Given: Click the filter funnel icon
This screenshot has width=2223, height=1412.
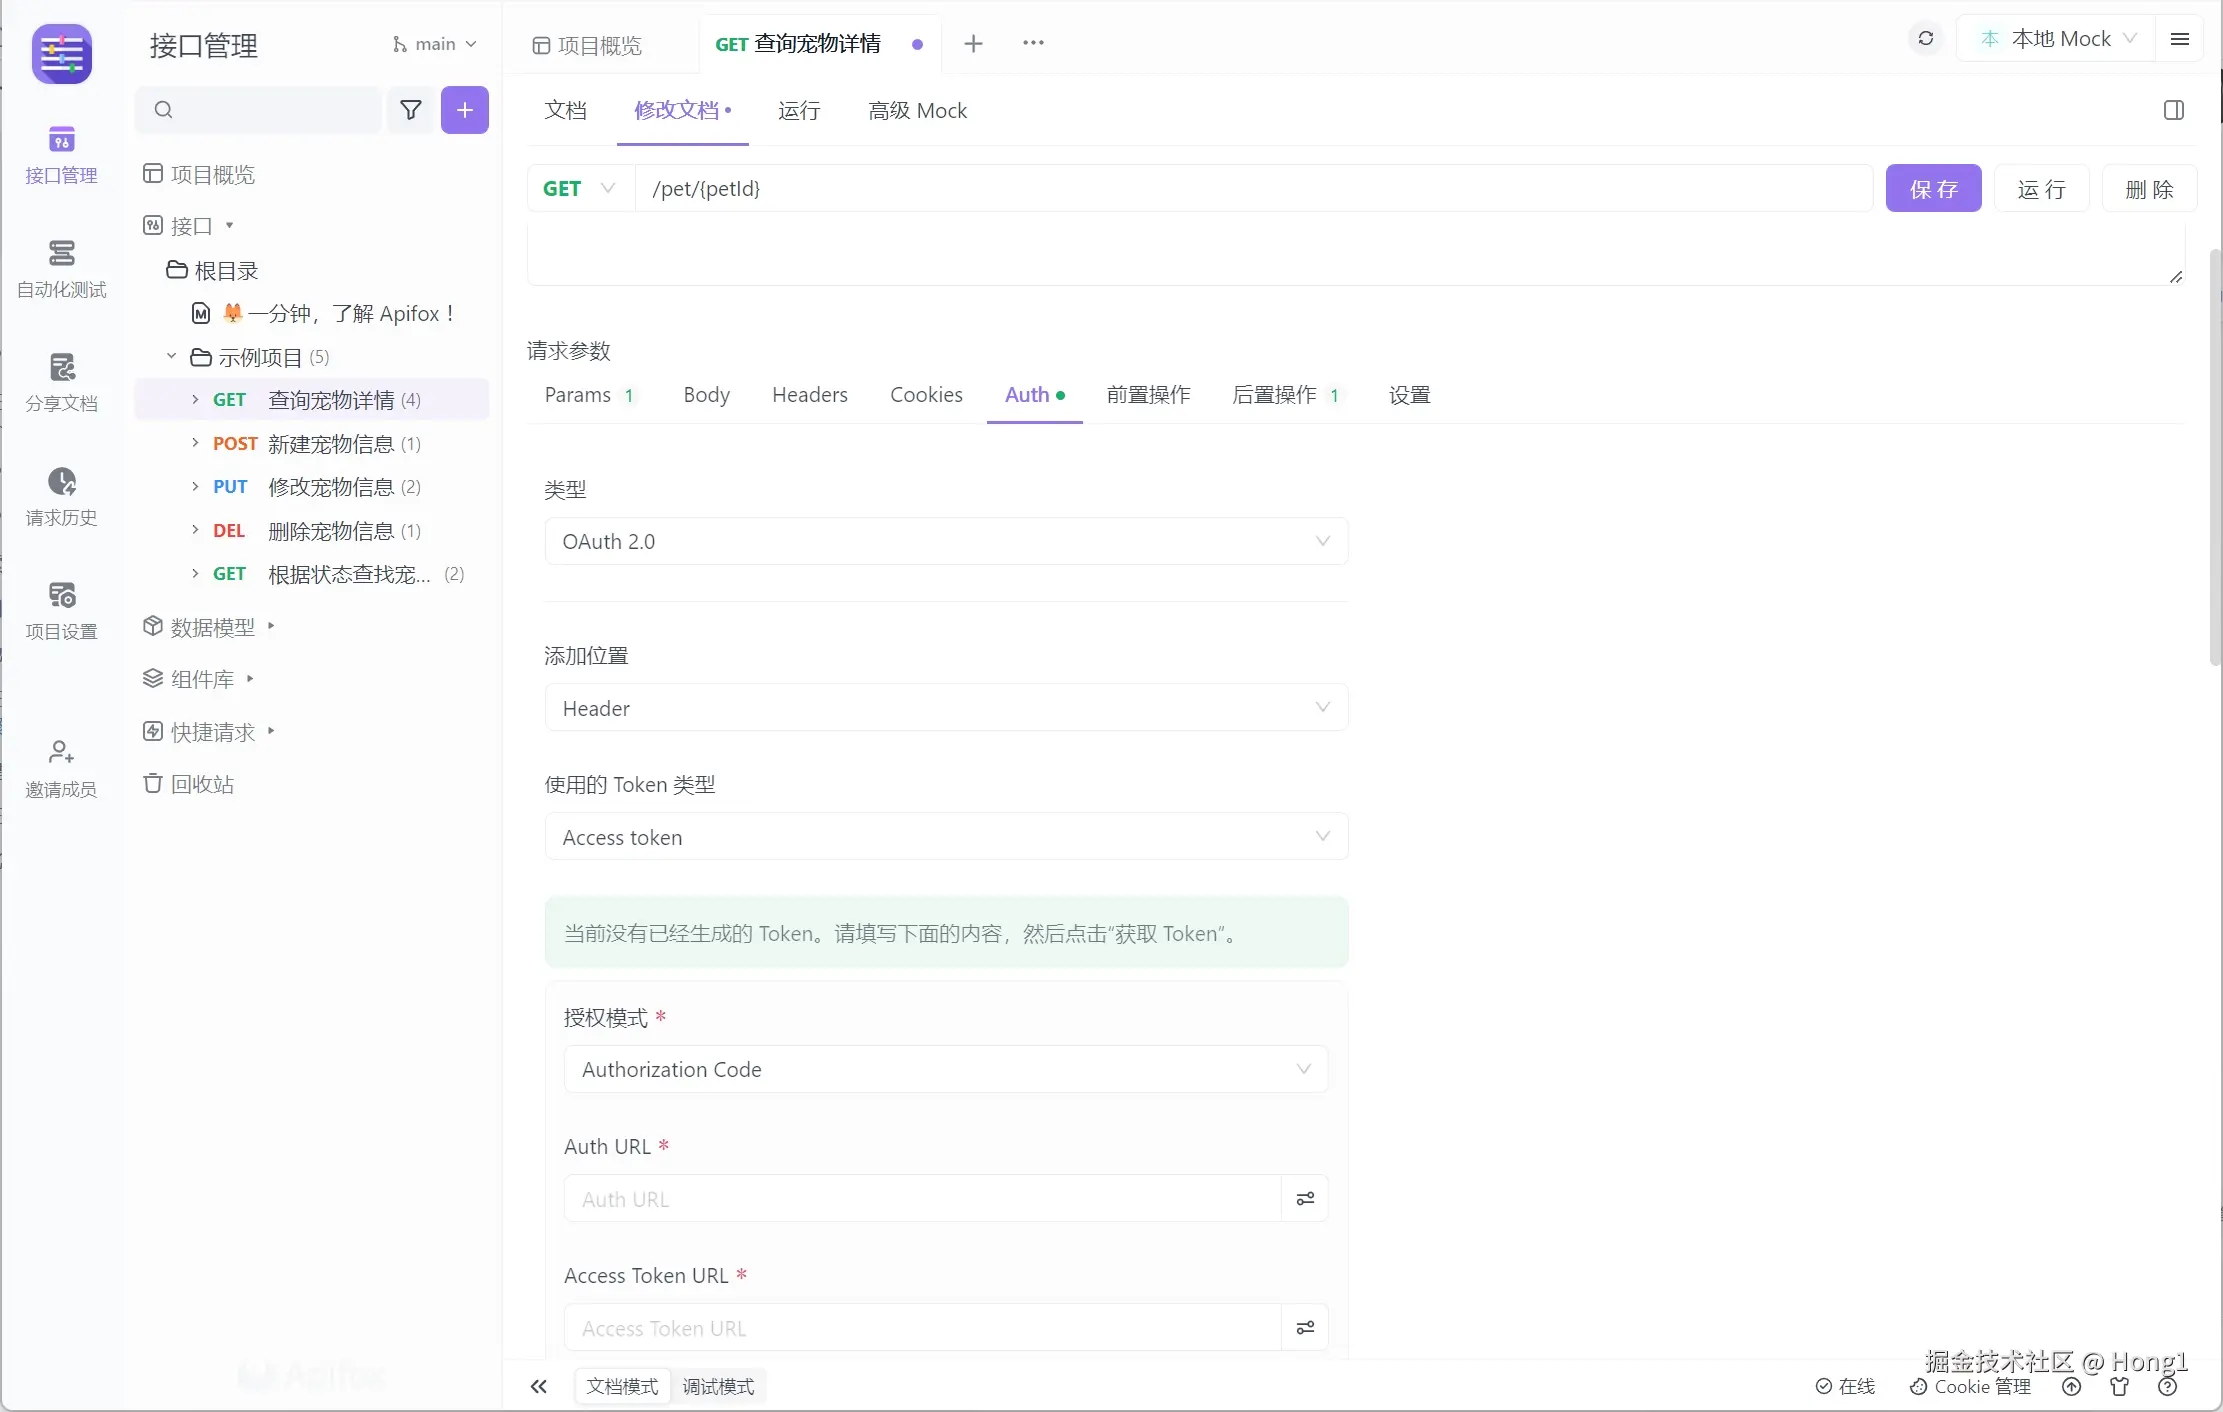Looking at the screenshot, I should 410,110.
